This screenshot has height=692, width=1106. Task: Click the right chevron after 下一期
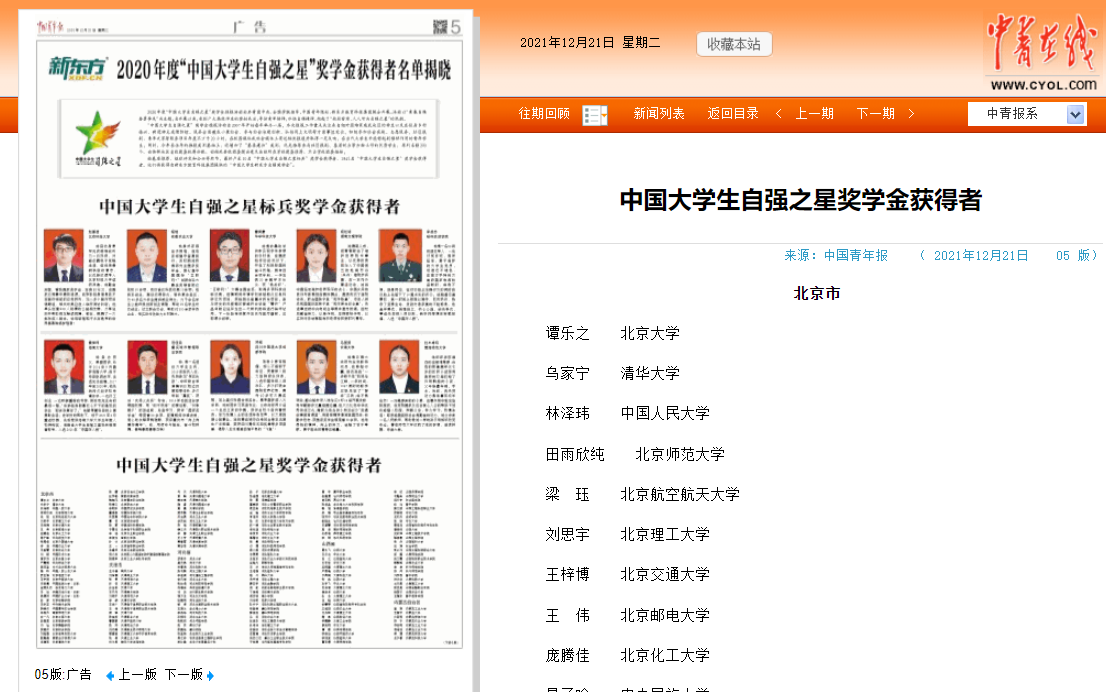click(910, 114)
